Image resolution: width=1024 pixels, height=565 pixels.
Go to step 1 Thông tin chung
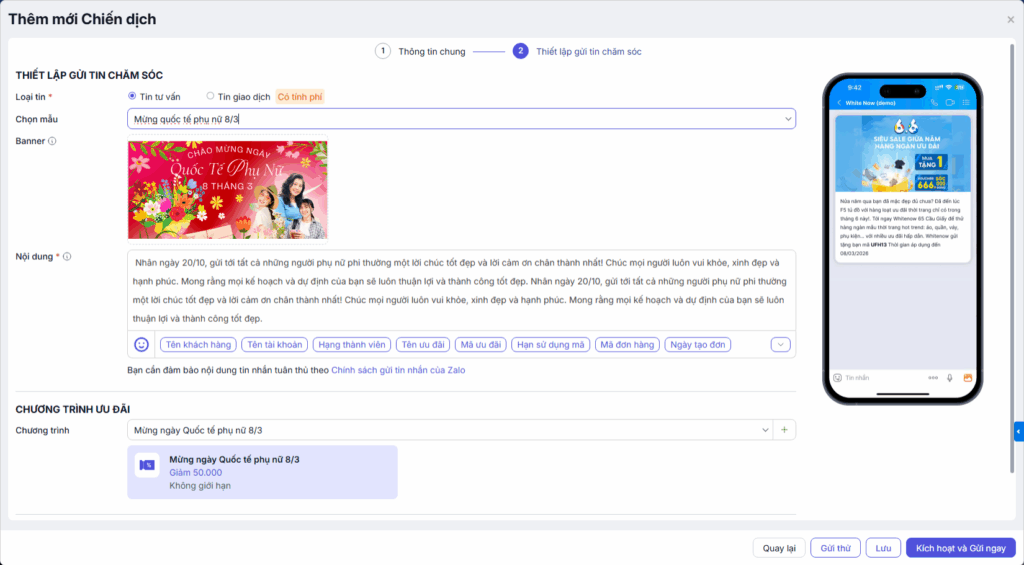[x=383, y=51]
